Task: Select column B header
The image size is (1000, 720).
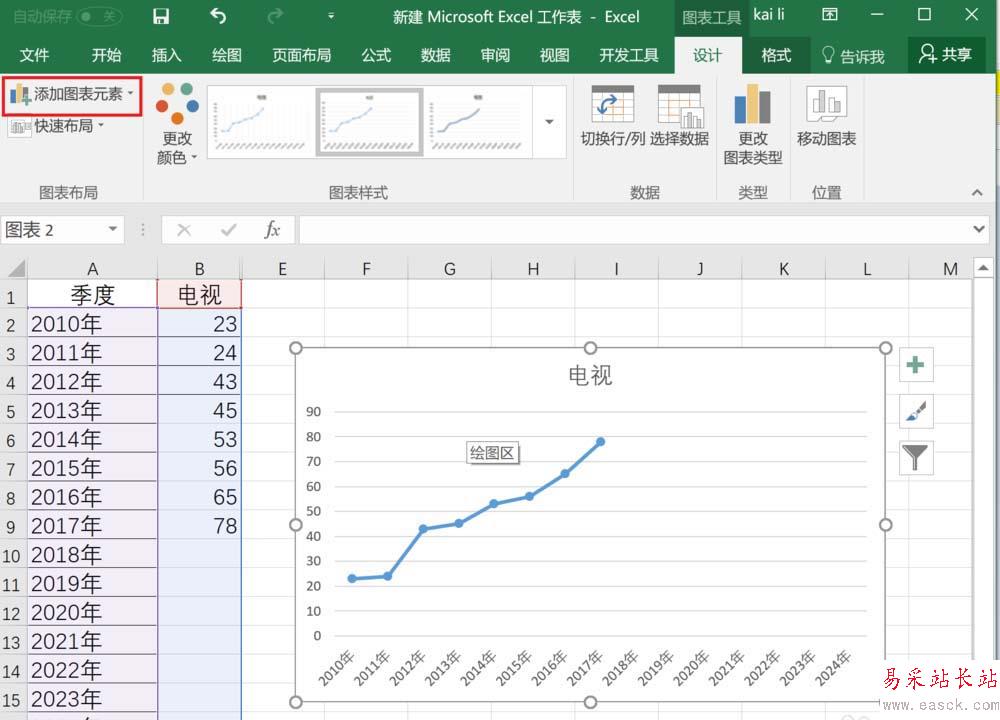Action: click(200, 268)
